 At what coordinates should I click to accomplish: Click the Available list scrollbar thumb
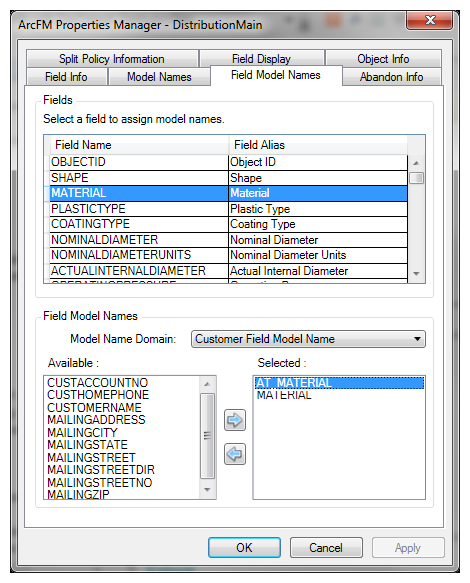207,436
